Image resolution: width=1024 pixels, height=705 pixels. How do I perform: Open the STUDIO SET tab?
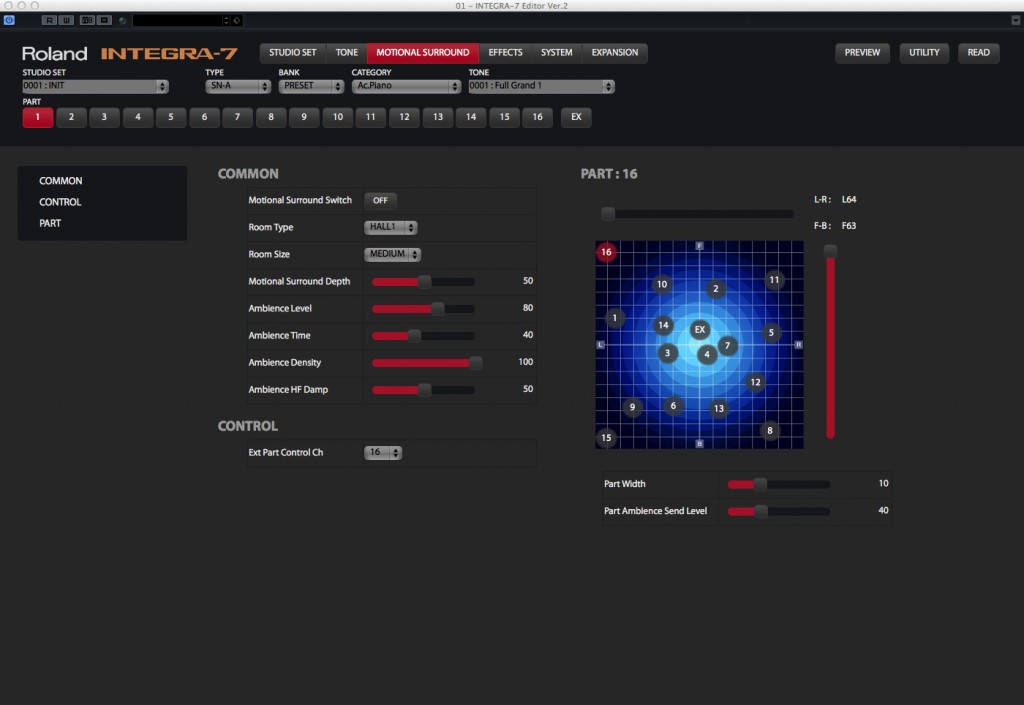coord(292,52)
